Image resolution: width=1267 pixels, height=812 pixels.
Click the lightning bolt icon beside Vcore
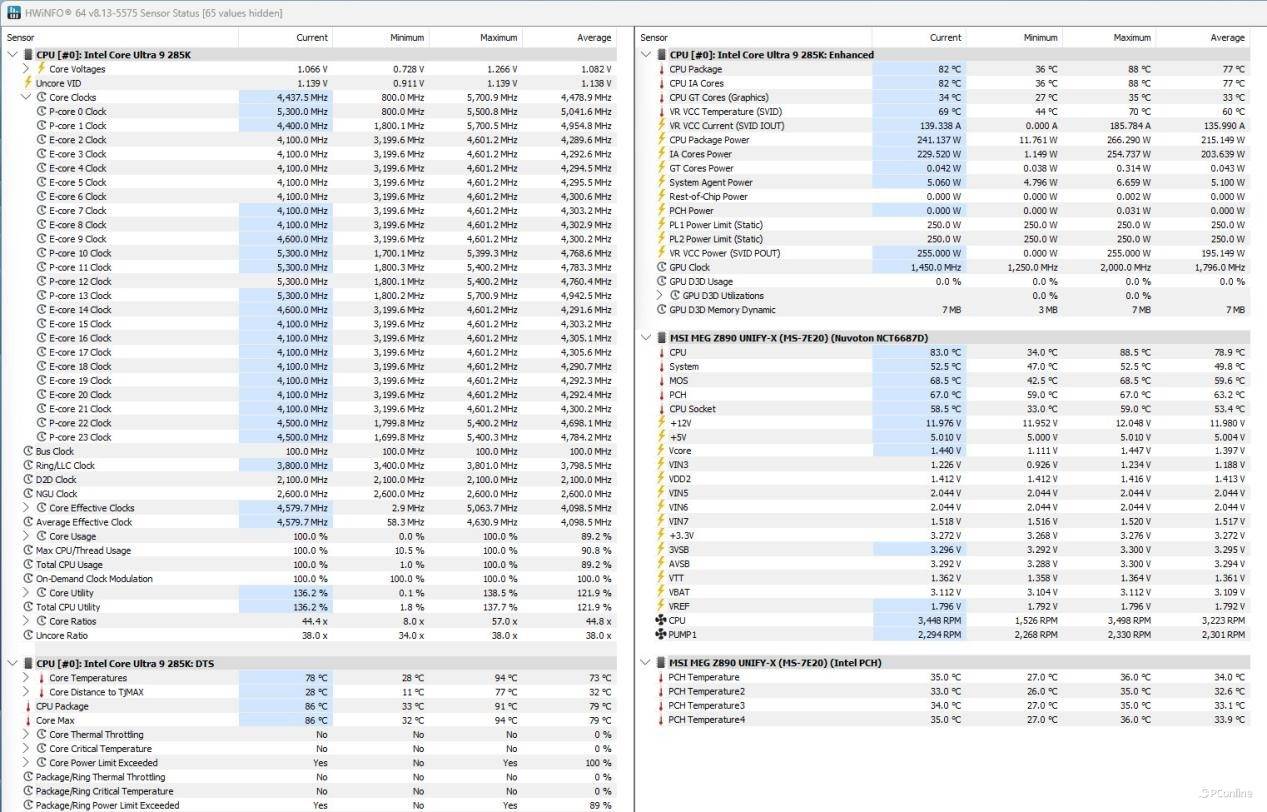(x=661, y=451)
